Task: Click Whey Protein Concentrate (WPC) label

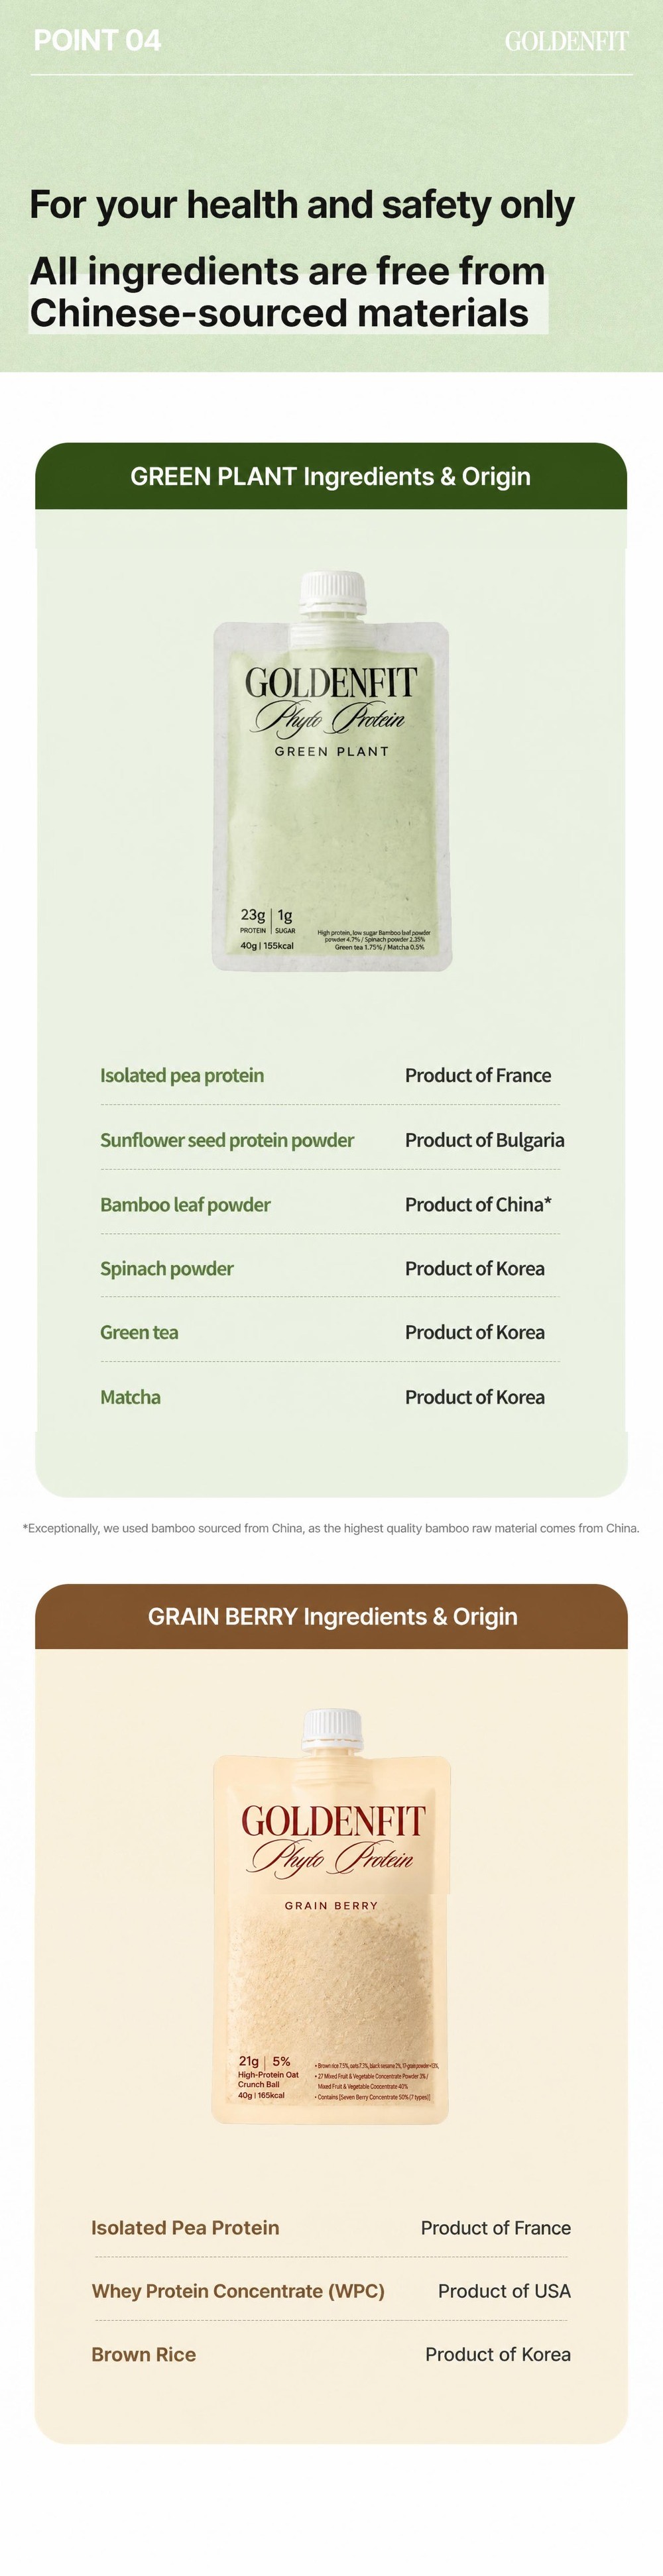Action: 238,2291
